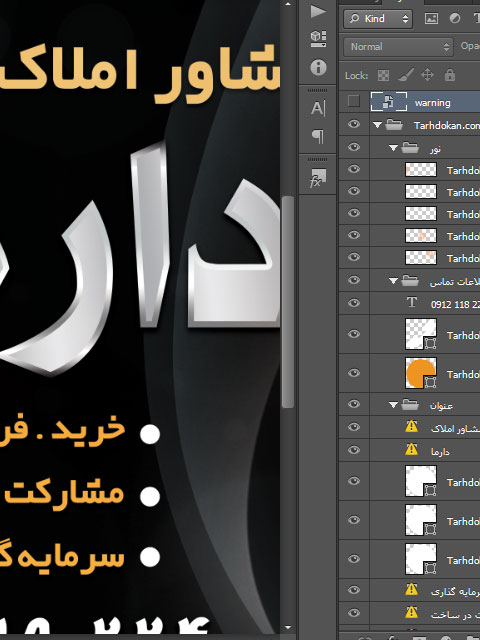Open the Info panel icon
The height and width of the screenshot is (640, 480).
coord(318,67)
